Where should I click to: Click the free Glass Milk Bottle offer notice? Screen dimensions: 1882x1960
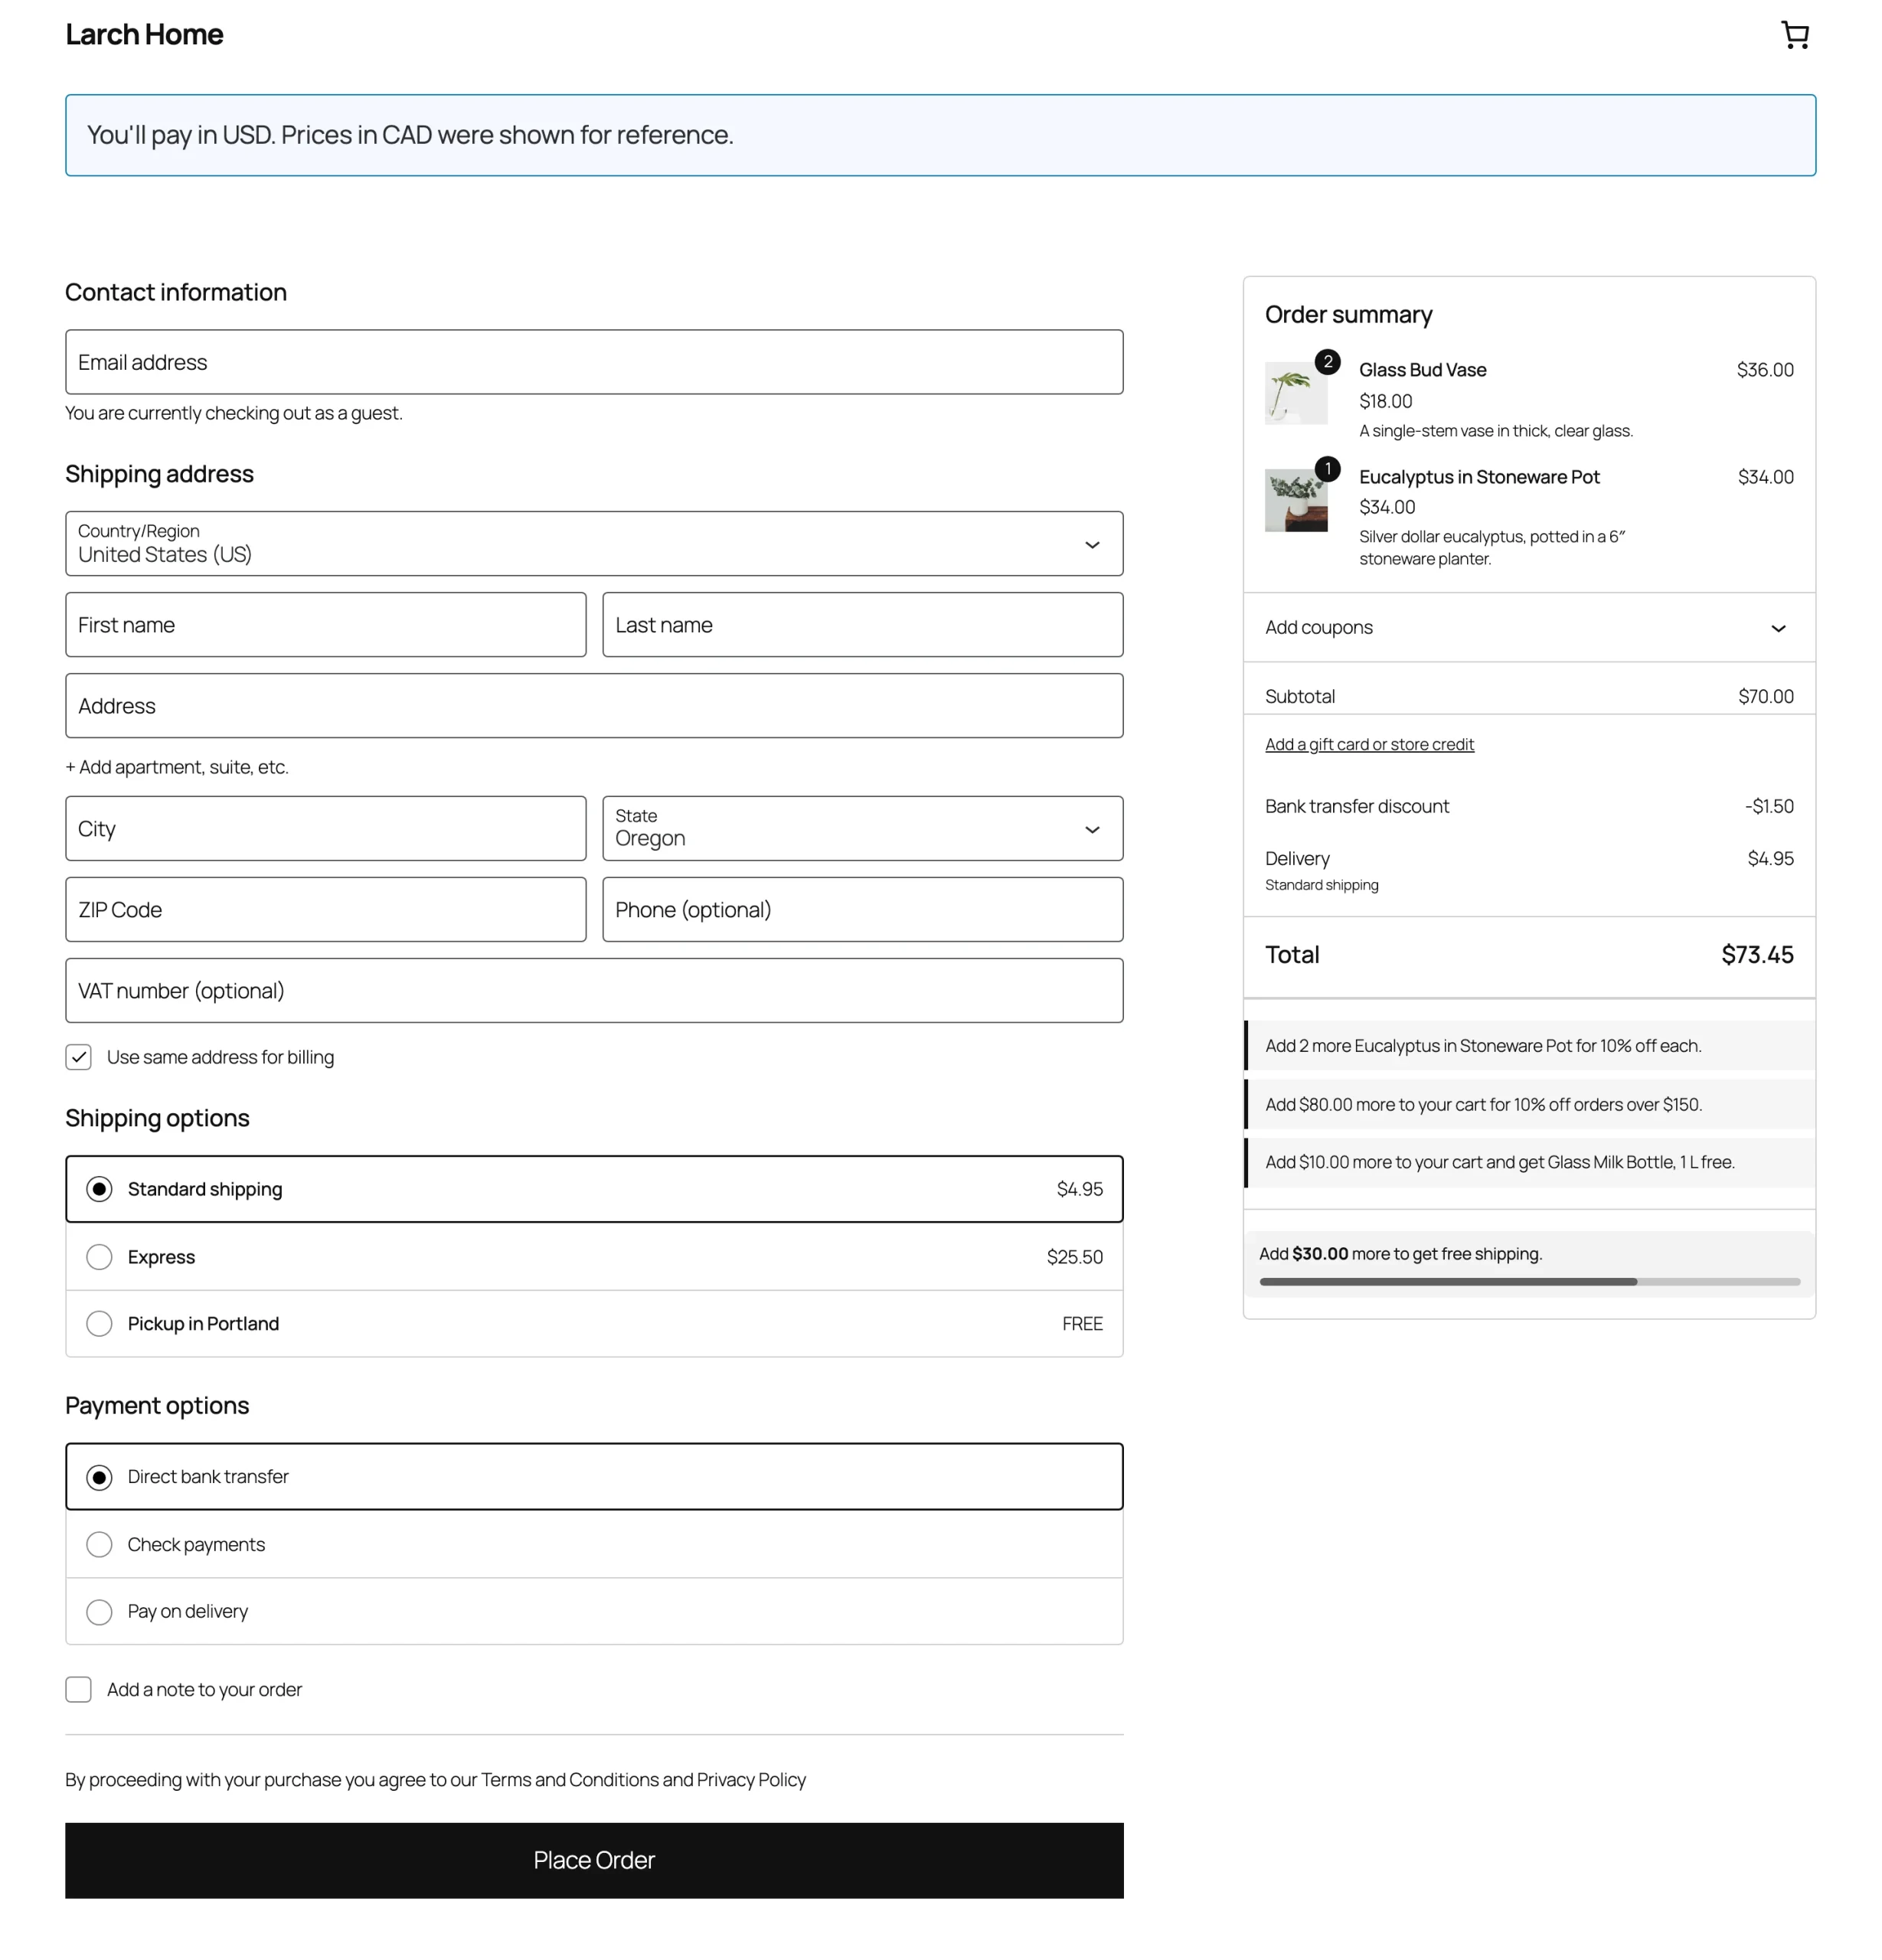1529,1162
